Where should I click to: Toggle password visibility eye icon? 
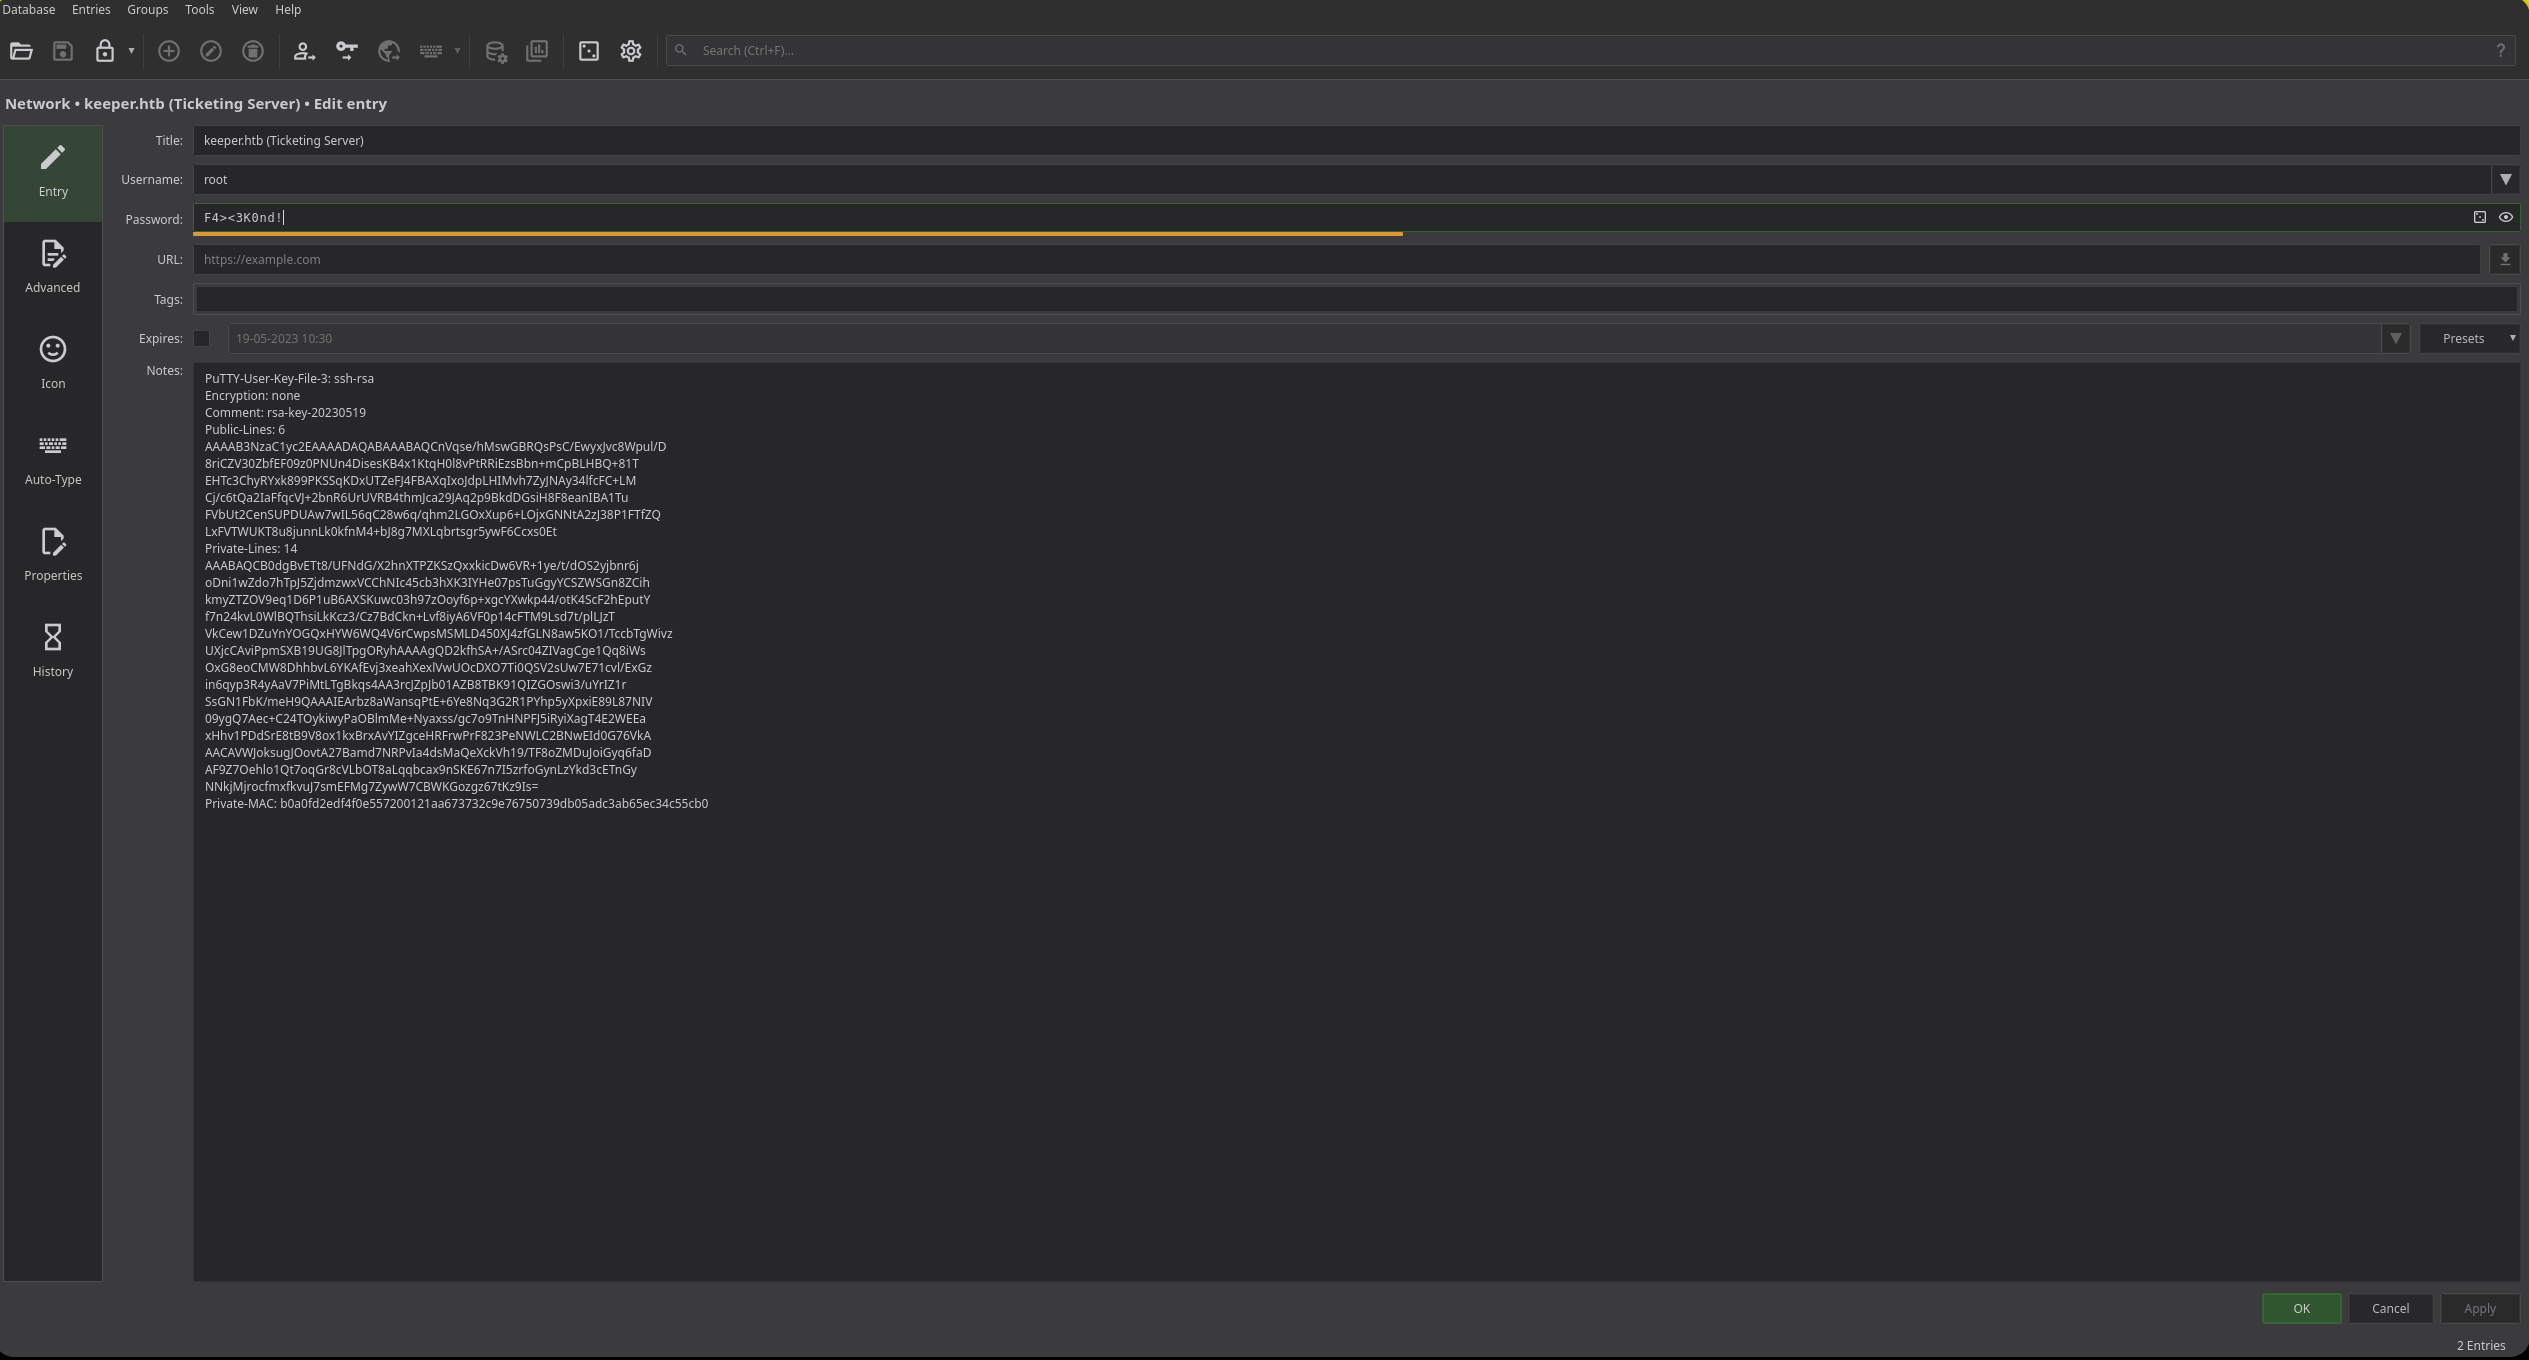(2505, 217)
